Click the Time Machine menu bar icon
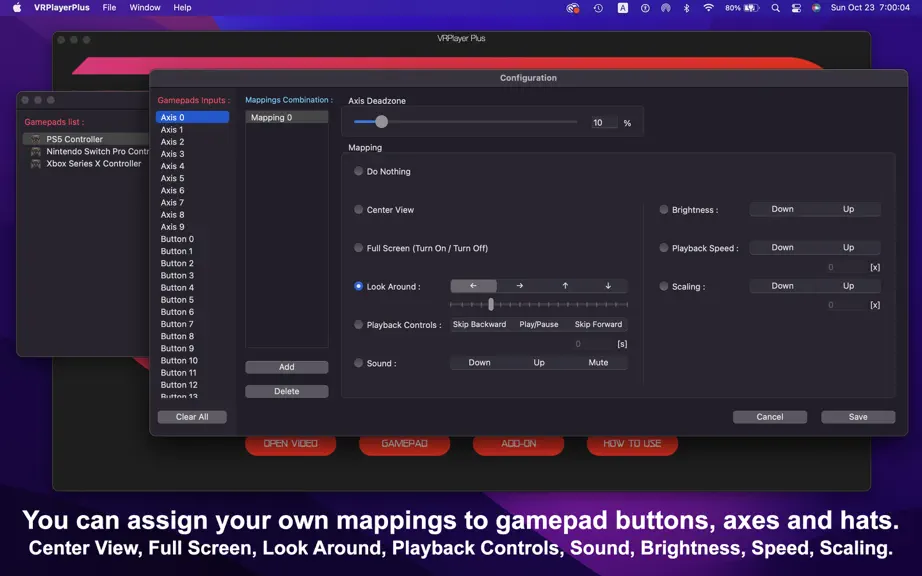The width and height of the screenshot is (922, 576). tap(598, 8)
